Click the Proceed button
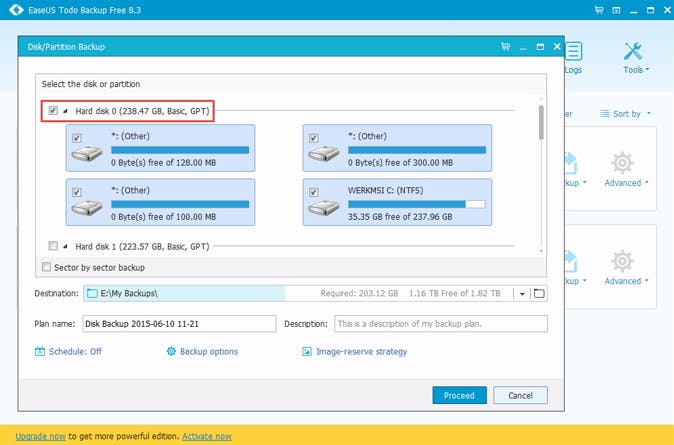674x445 pixels. pos(459,395)
